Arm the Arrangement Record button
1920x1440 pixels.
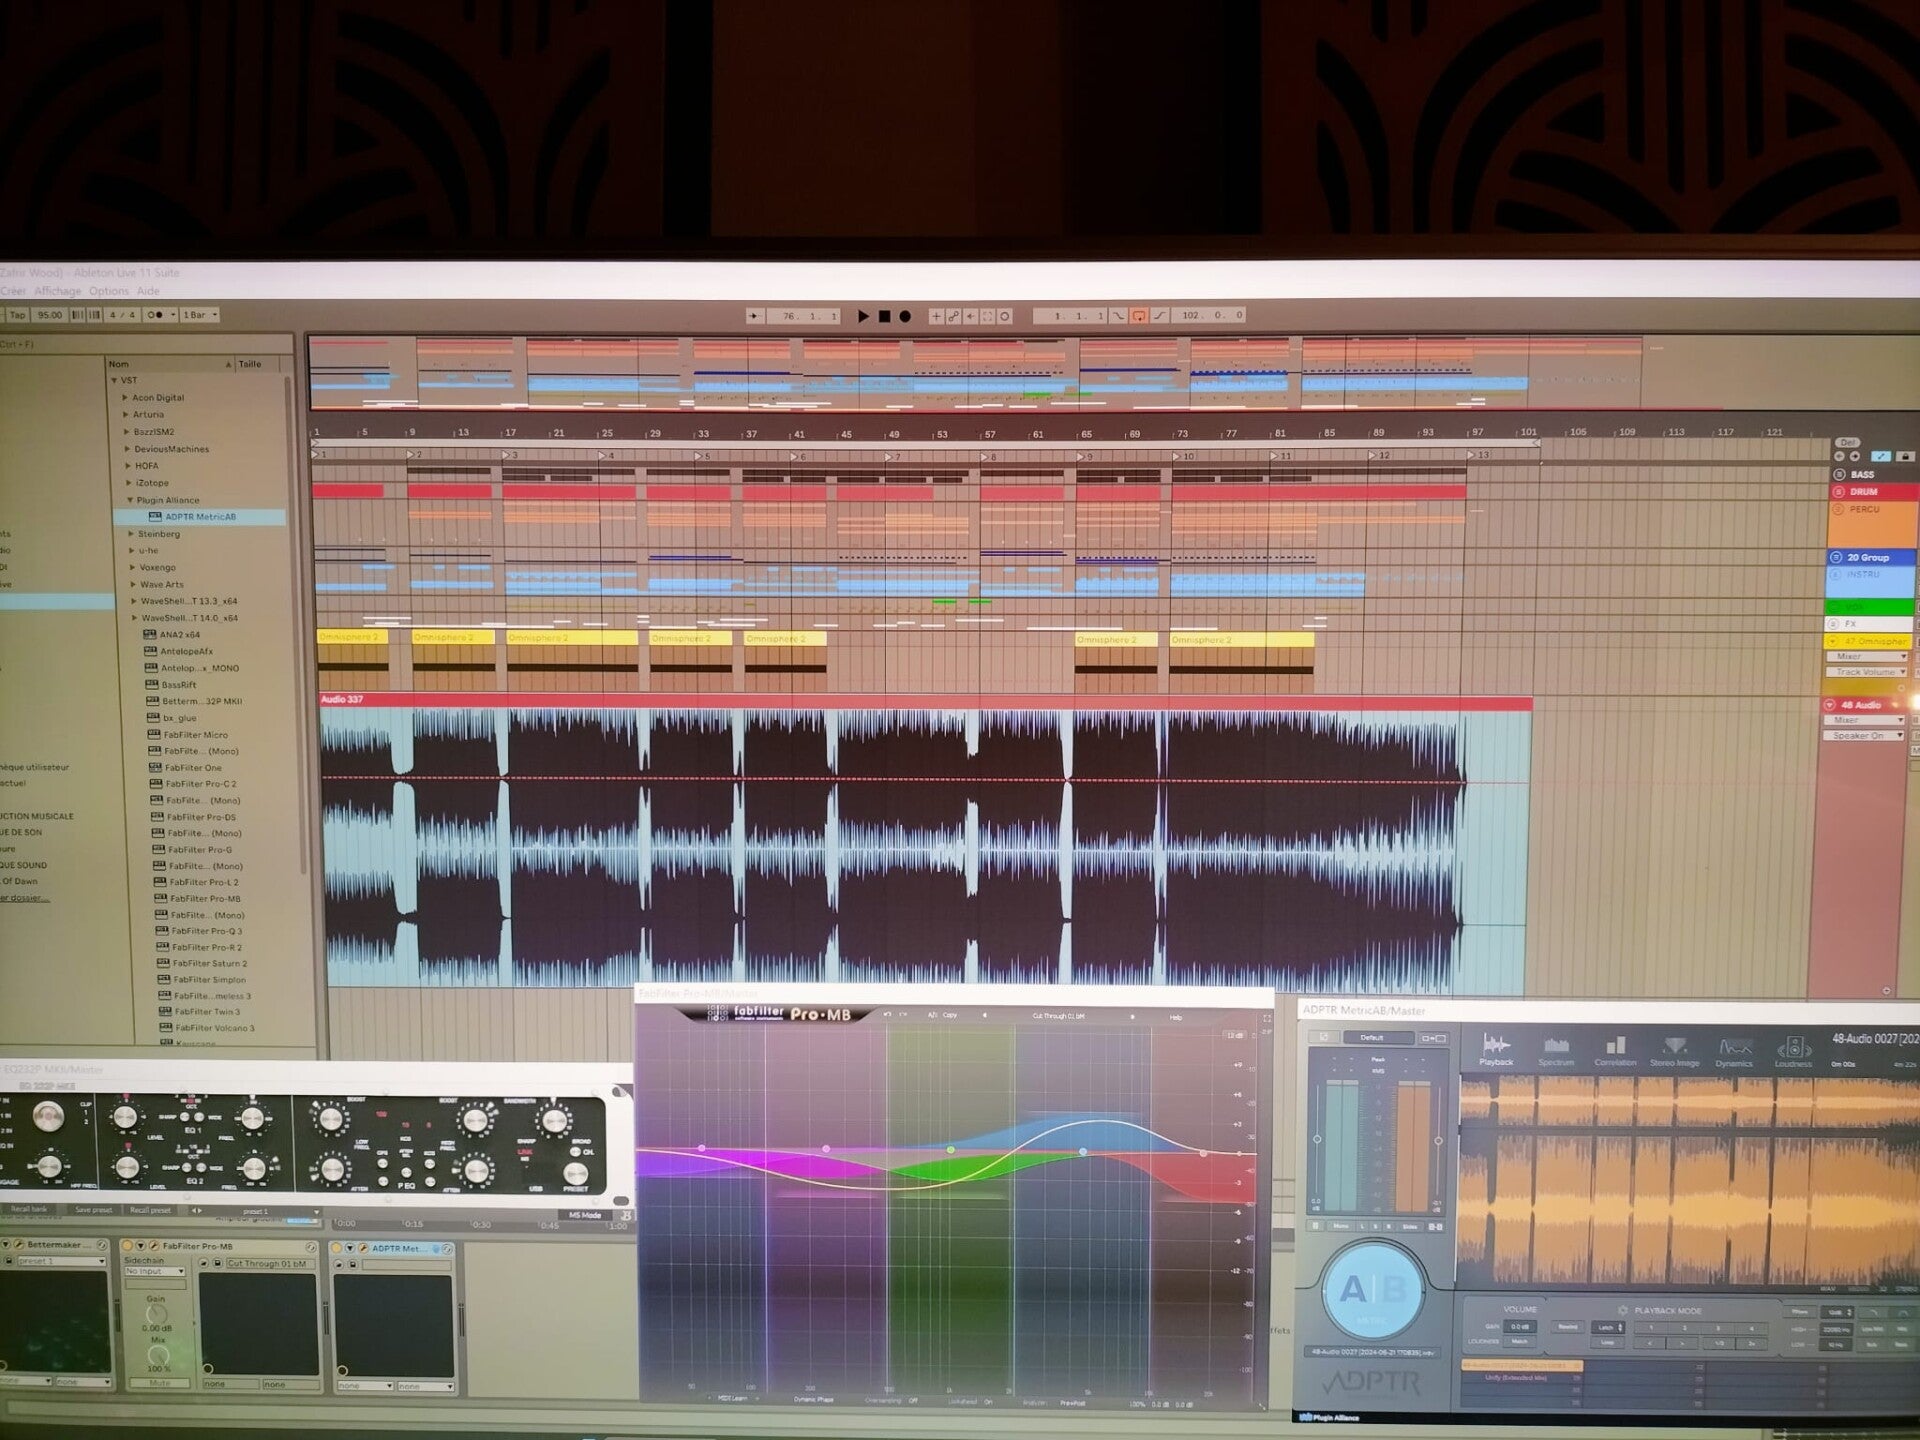coord(905,316)
